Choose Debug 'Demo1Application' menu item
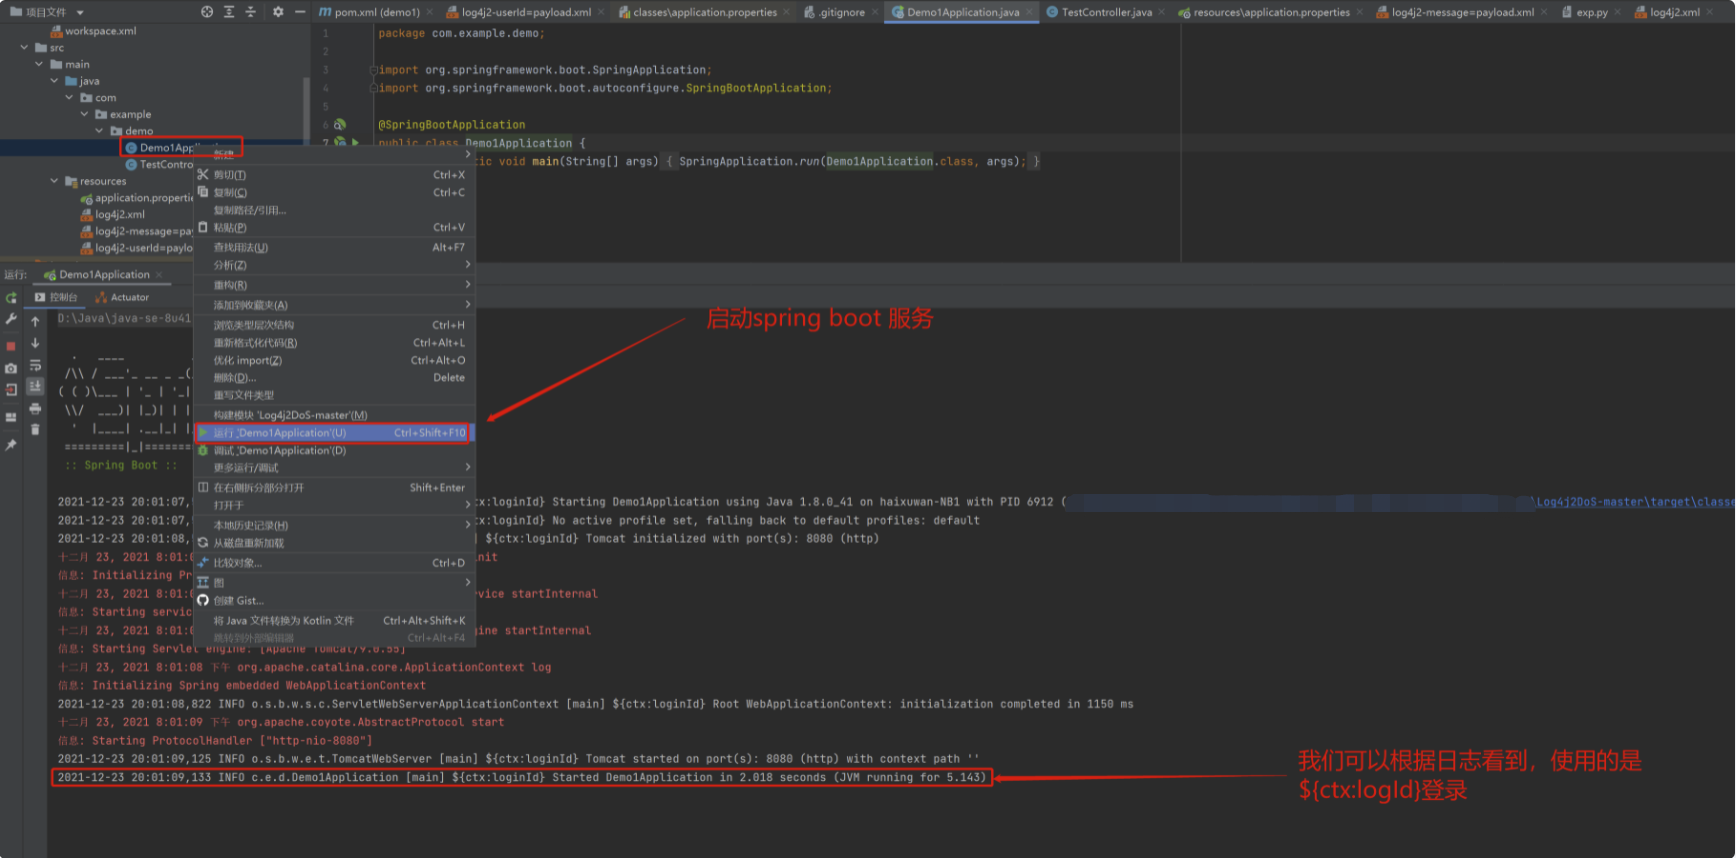This screenshot has height=858, width=1736. (333, 450)
